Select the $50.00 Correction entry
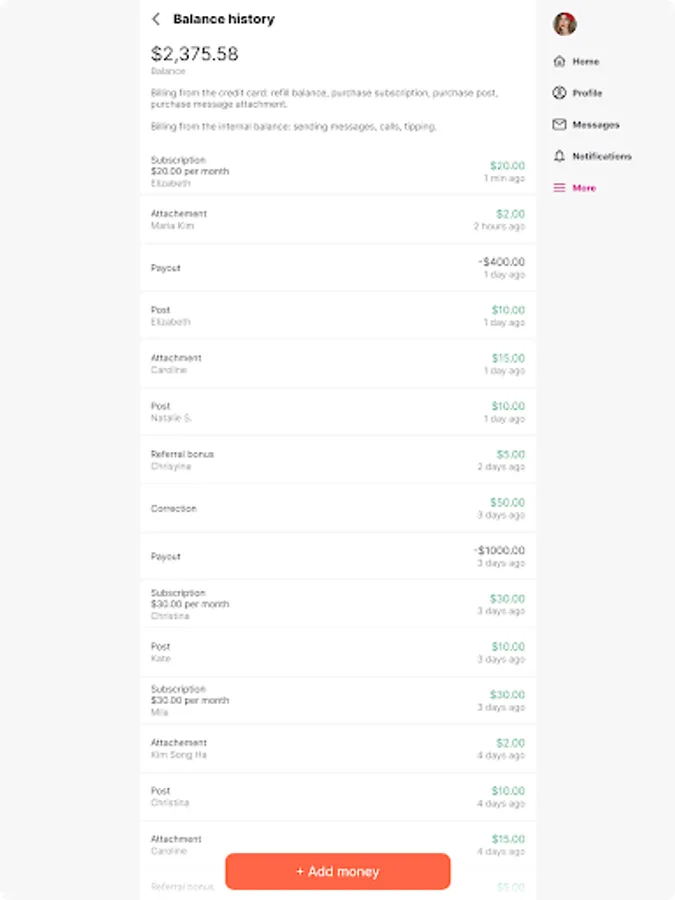Image resolution: width=675 pixels, height=900 pixels. click(337, 508)
